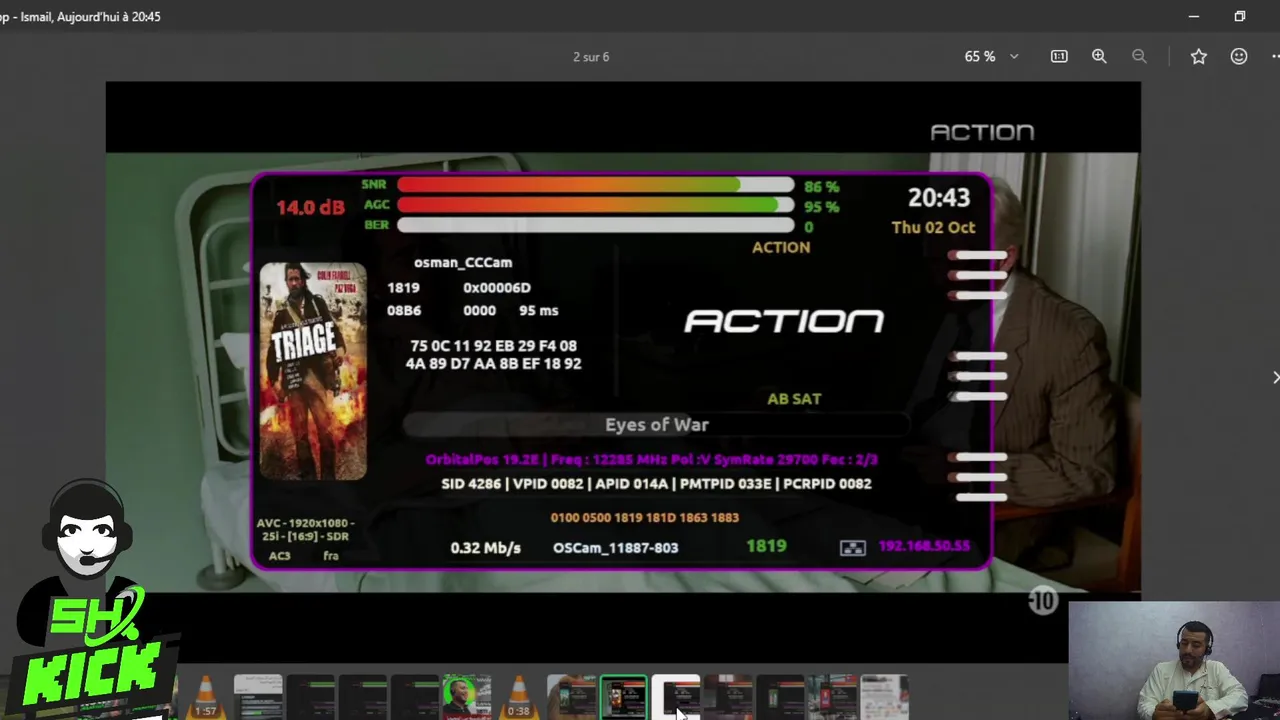The height and width of the screenshot is (720, 1280).
Task: Zoom out with the magnifier minus icon
Action: click(x=1139, y=57)
